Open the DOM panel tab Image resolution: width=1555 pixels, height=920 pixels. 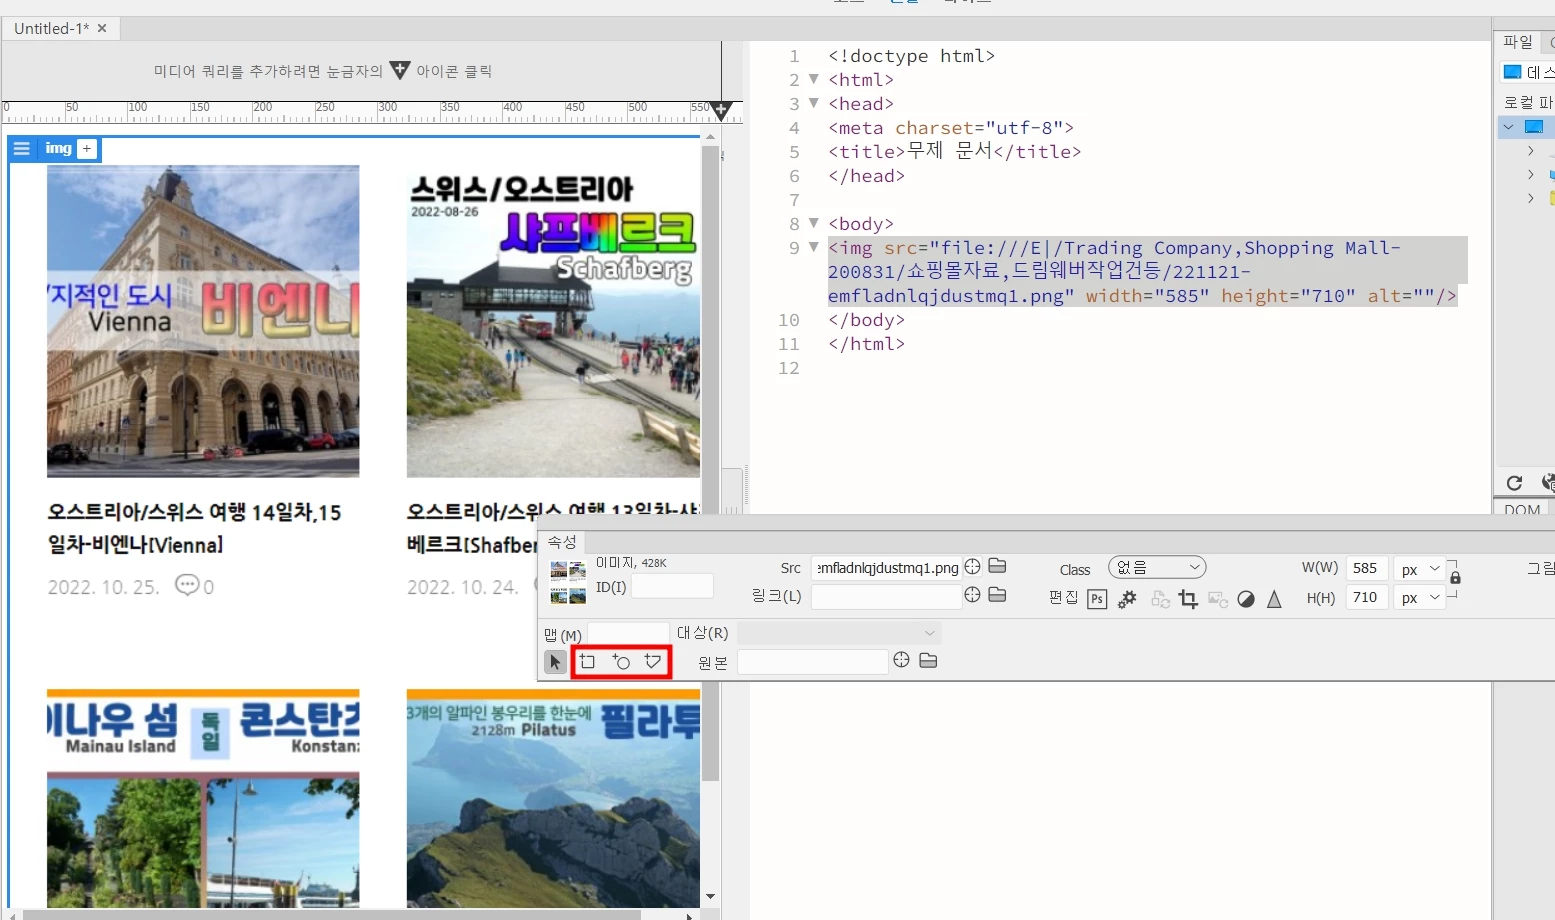1522,509
